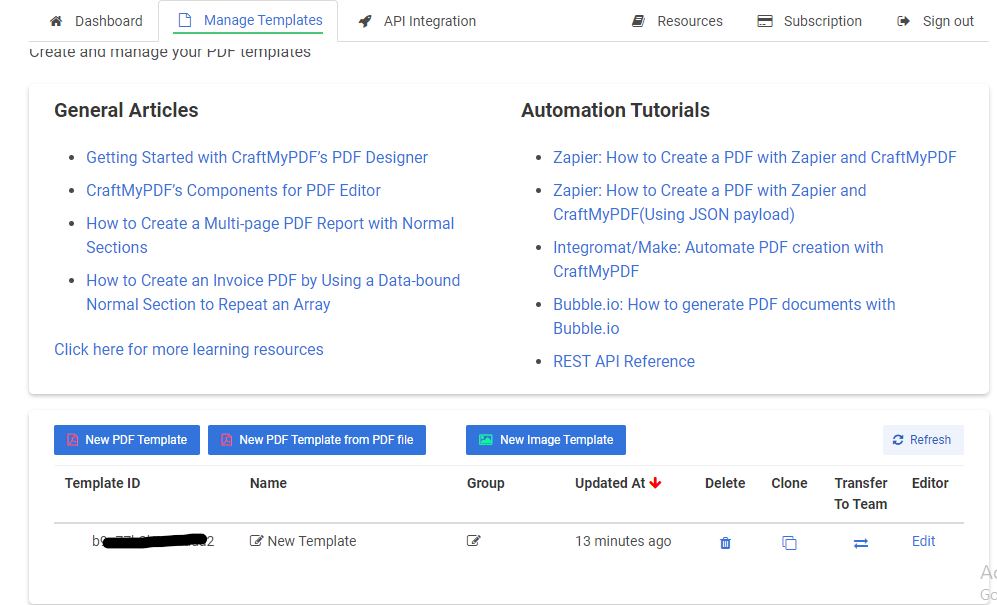Open the REST API Reference link
This screenshot has height=605, width=997.
[x=624, y=361]
